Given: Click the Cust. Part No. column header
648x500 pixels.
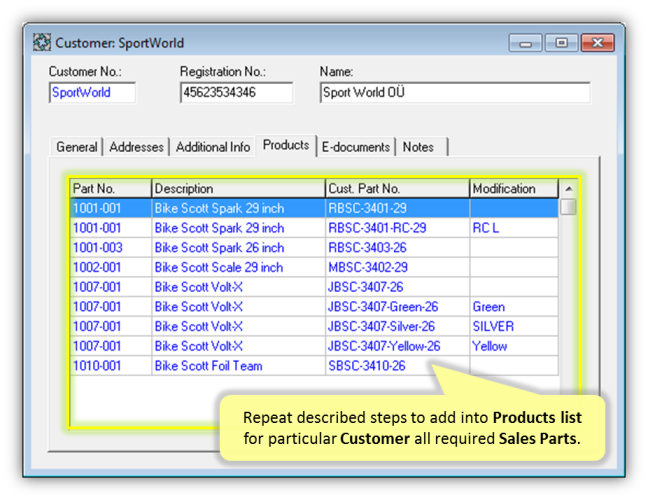Looking at the screenshot, I should click(x=398, y=189).
